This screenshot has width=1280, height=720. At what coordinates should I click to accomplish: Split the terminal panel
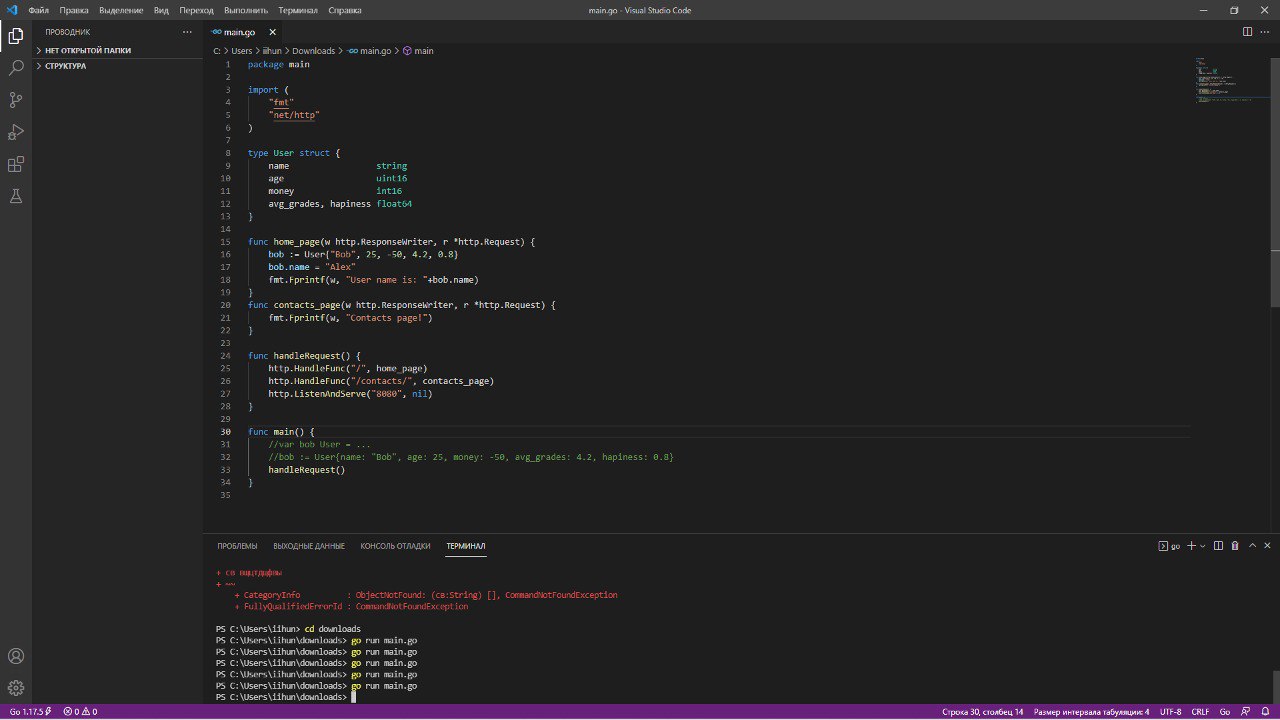click(x=1218, y=546)
